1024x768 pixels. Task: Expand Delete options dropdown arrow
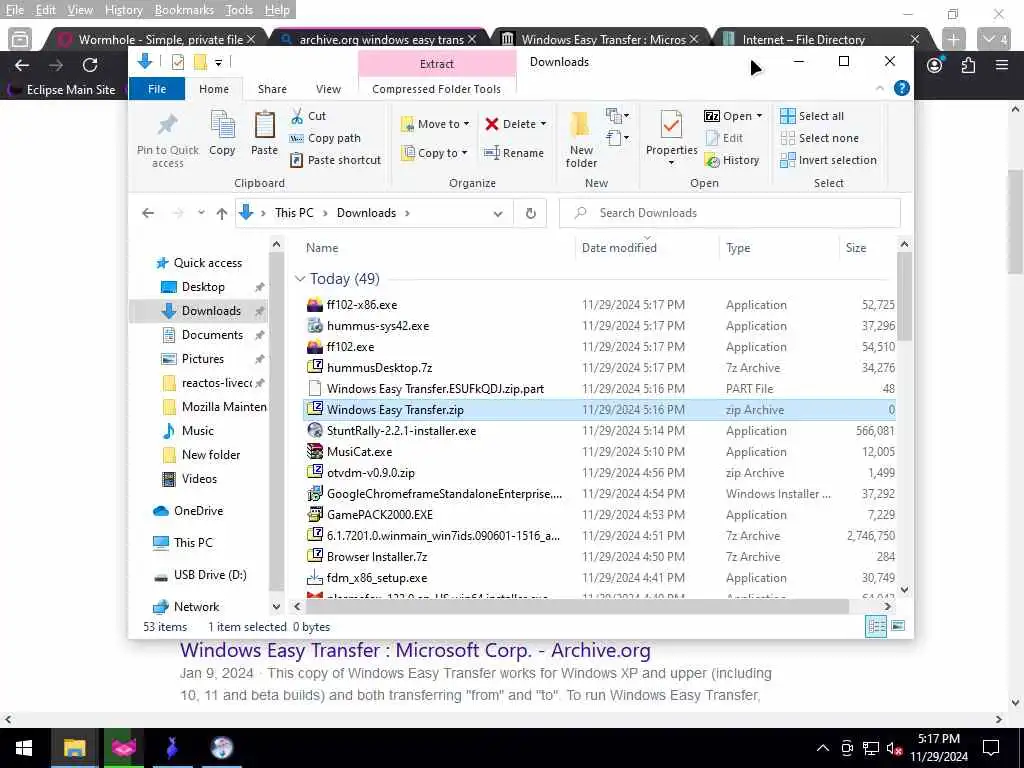(543, 124)
